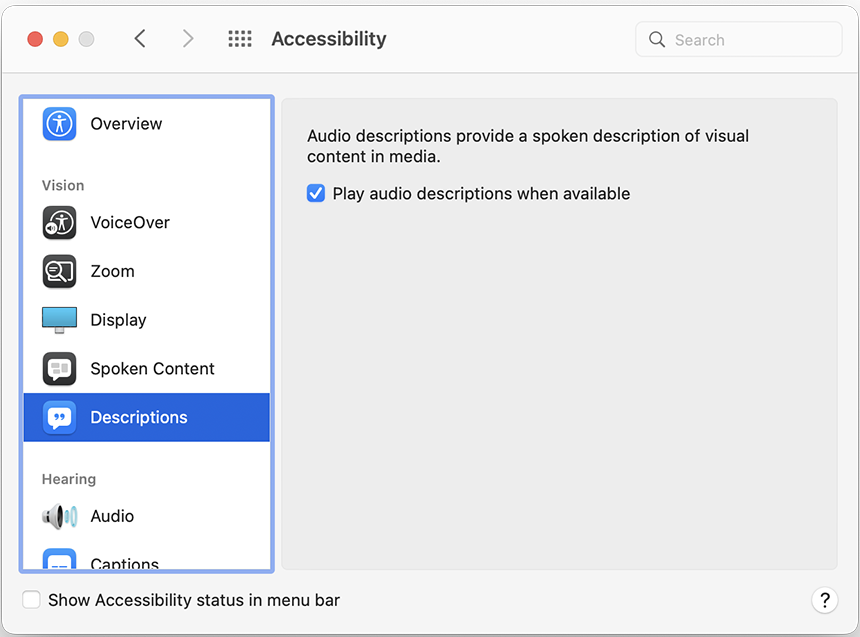Enable Show Accessibility status in menu bar
Screen dimensions: 860x637
tap(30, 600)
